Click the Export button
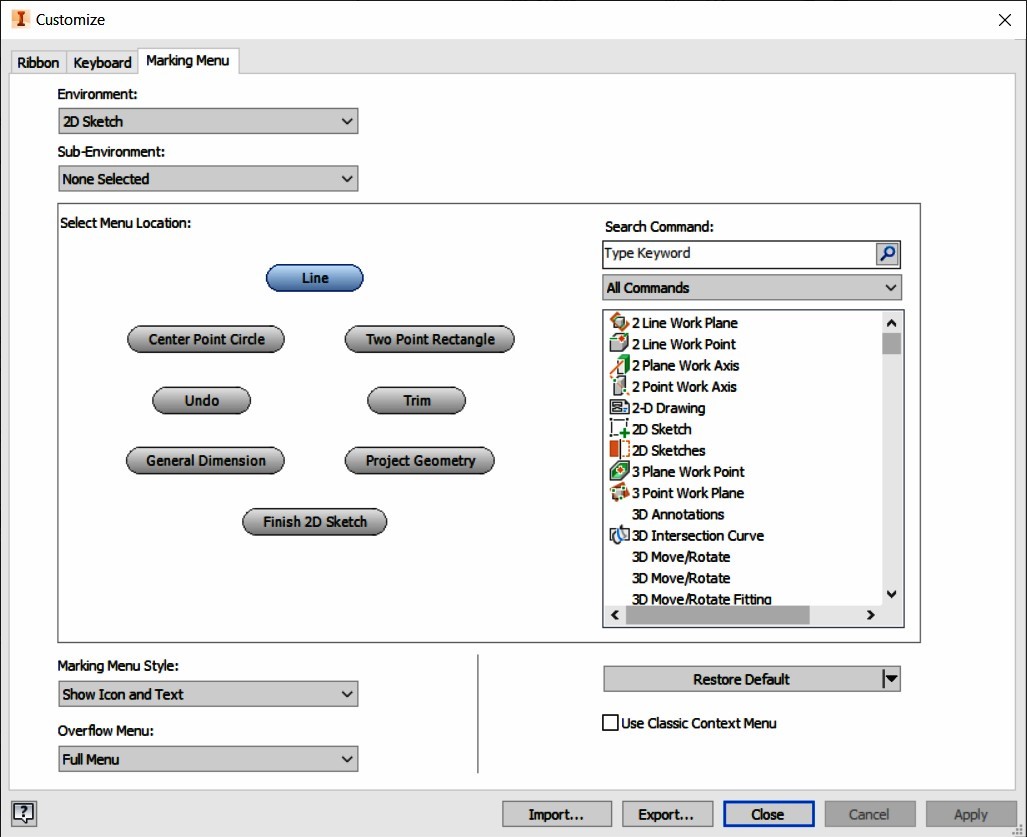This screenshot has width=1027, height=837. (666, 813)
